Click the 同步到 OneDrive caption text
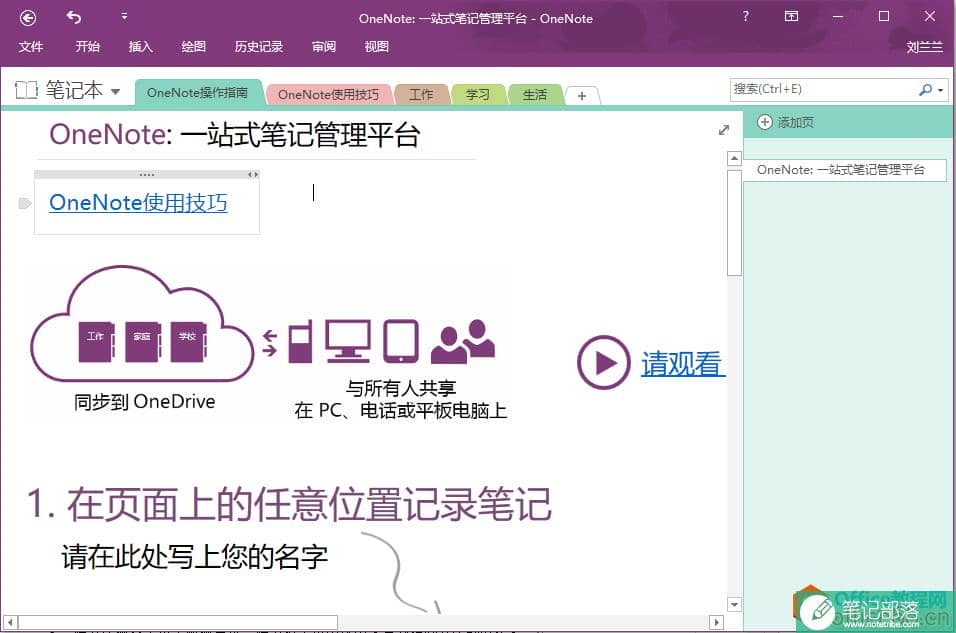Image resolution: width=956 pixels, height=633 pixels. [x=144, y=401]
